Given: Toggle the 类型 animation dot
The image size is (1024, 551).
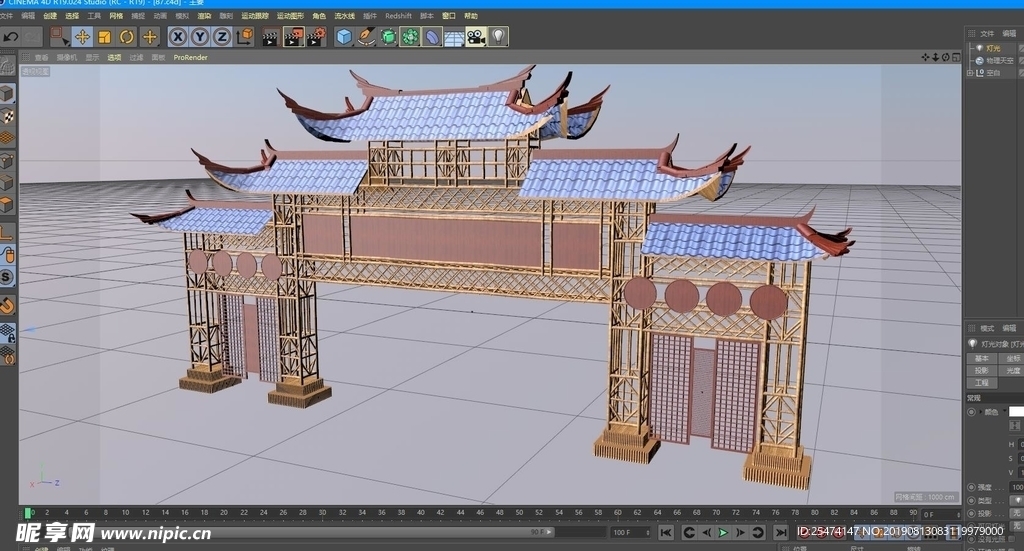Looking at the screenshot, I should click(x=971, y=500).
